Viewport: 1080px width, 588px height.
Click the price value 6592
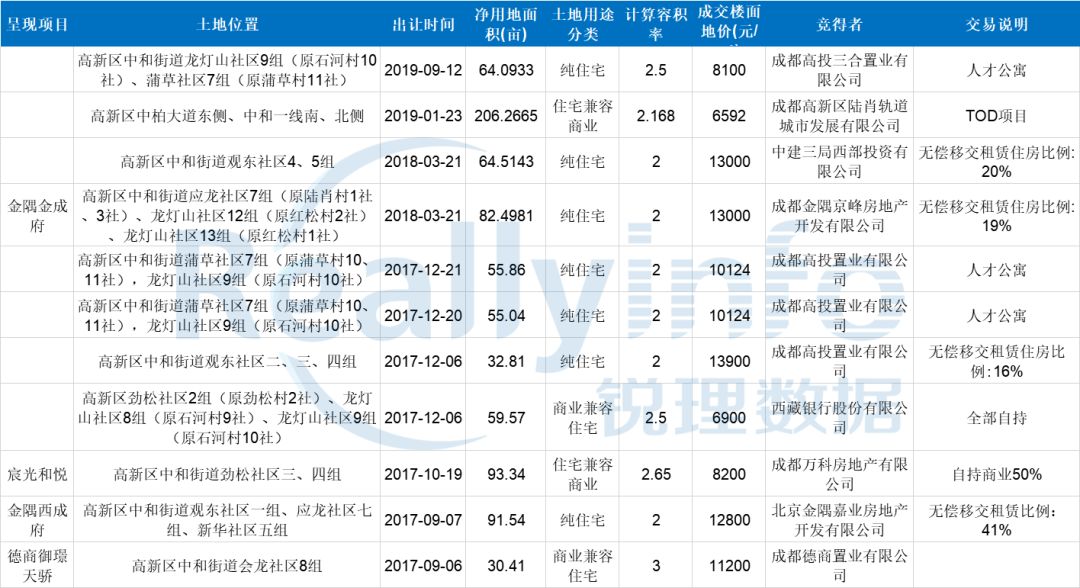729,116
